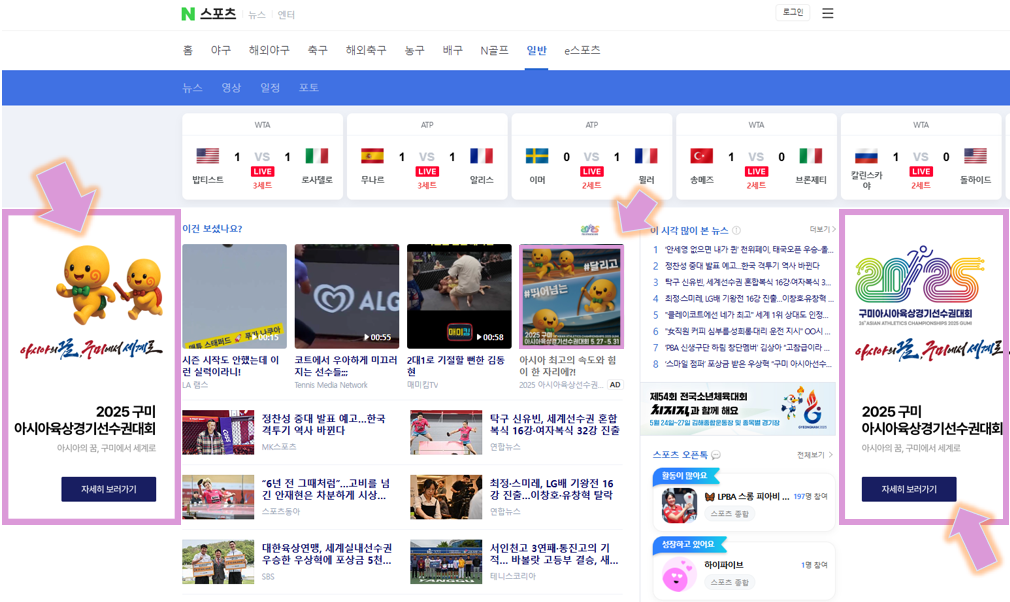Expand 전체보기 in the 스포츠 오픈톡 section

(x=814, y=455)
